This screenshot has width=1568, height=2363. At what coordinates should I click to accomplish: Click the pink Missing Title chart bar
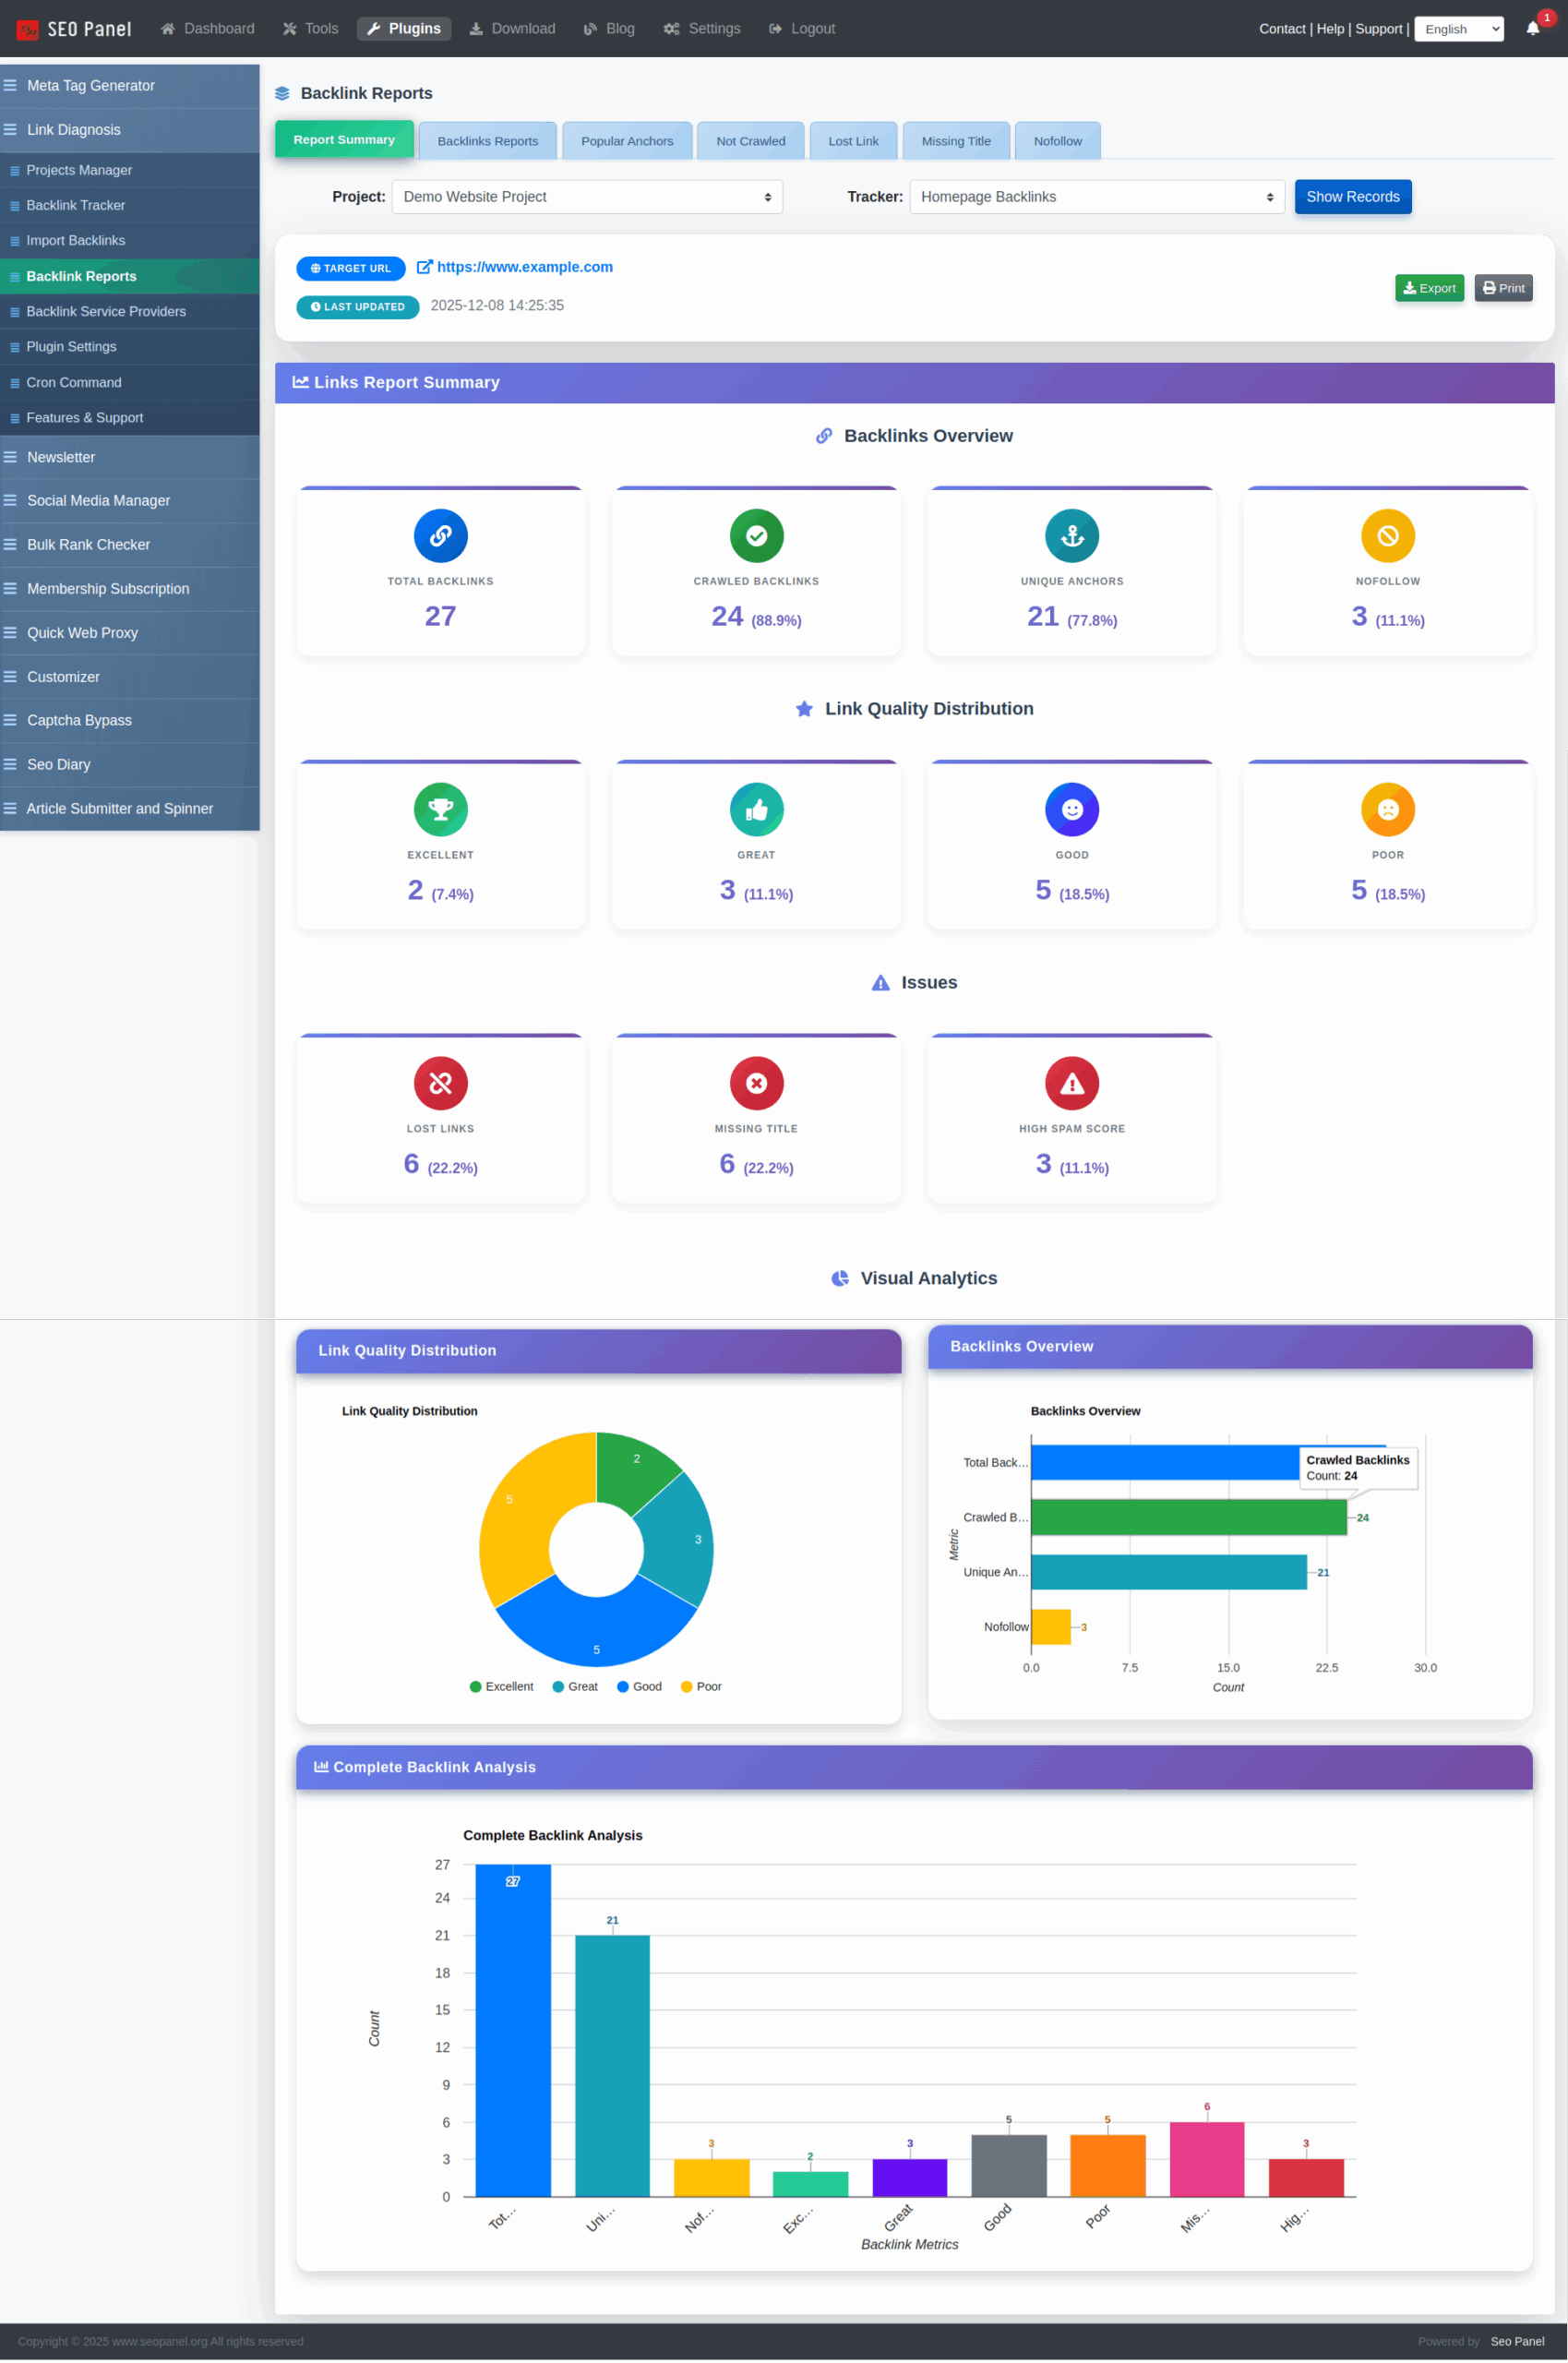click(1207, 2161)
